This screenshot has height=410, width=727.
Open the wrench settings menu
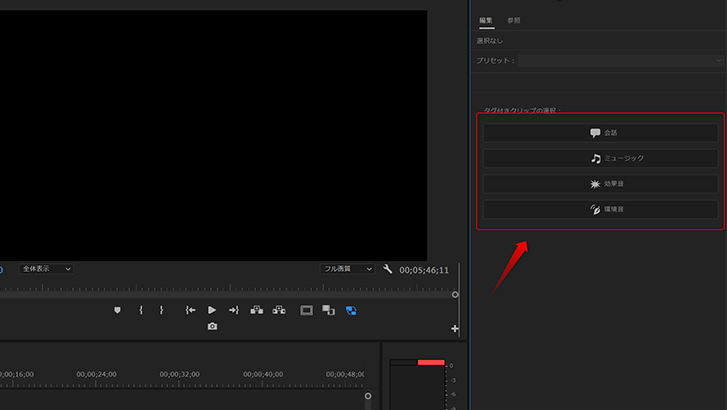click(388, 269)
